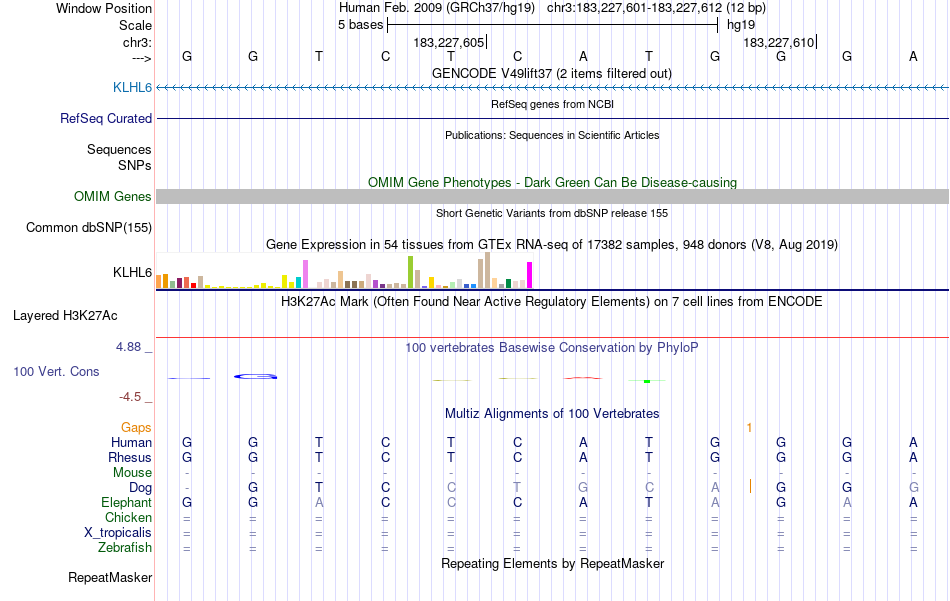
Task: Select the Dog alignment row label
Action: [x=141, y=487]
